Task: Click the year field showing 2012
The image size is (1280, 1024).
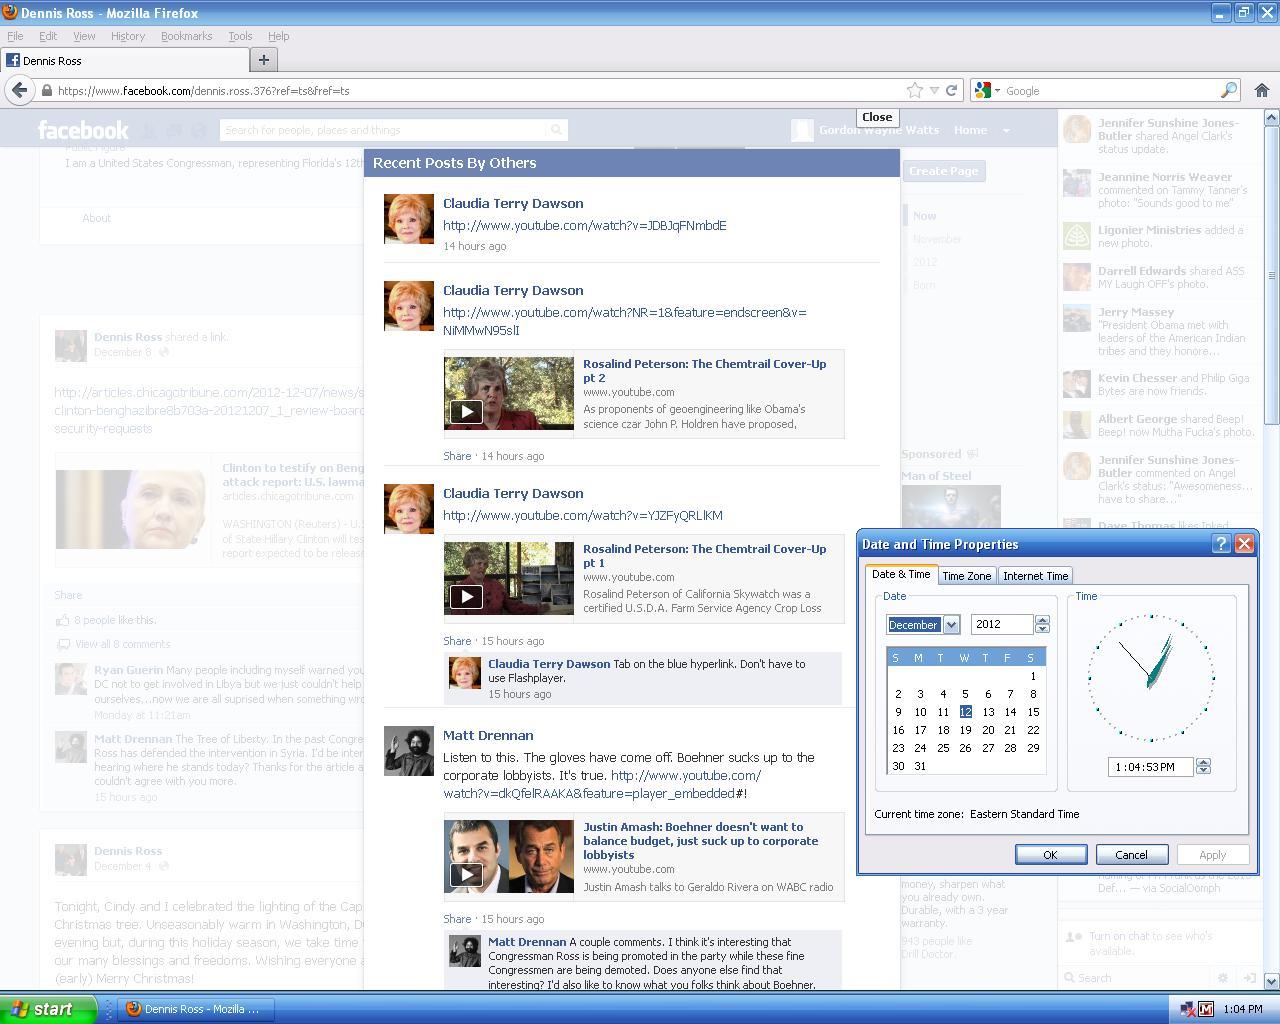Action: click(1003, 625)
